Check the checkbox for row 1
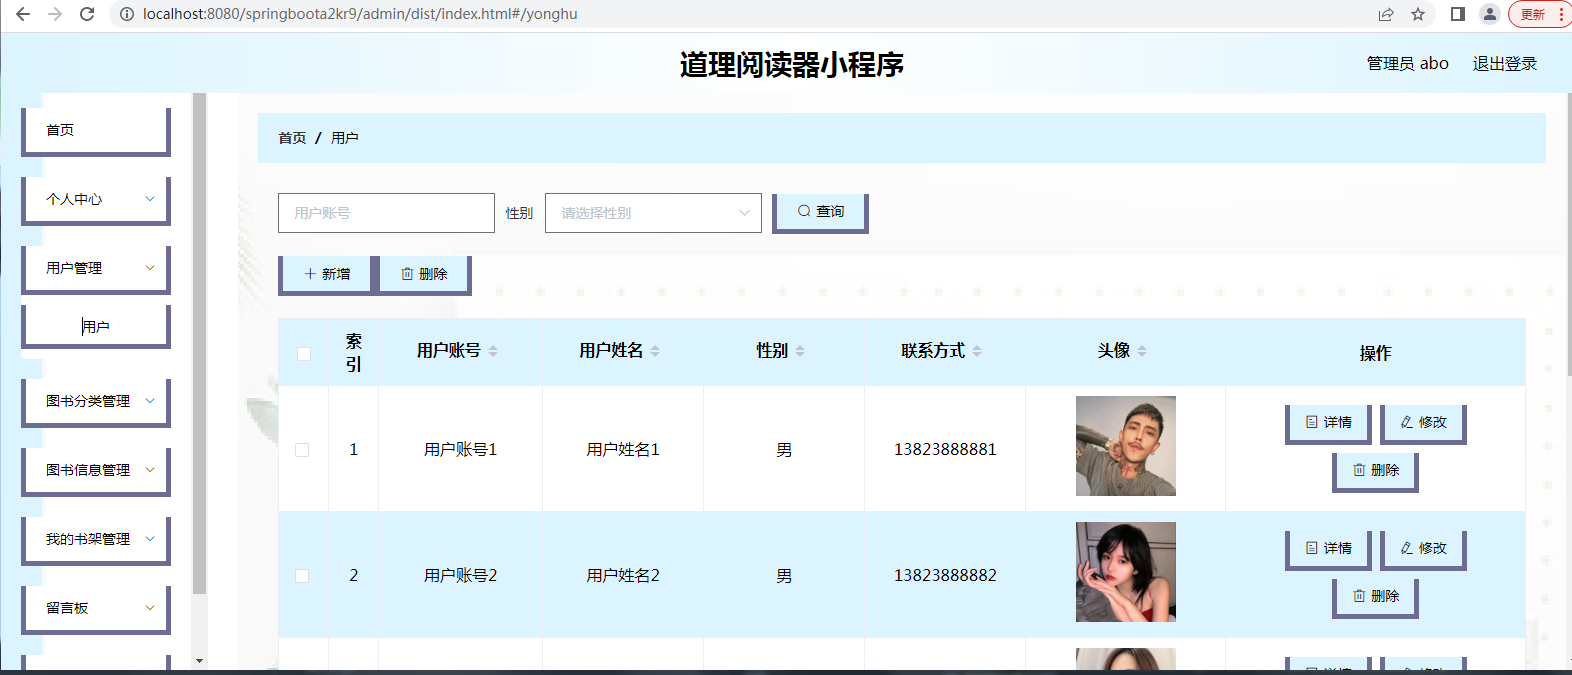Screen dimensions: 1572x675 pyautogui.click(x=302, y=450)
